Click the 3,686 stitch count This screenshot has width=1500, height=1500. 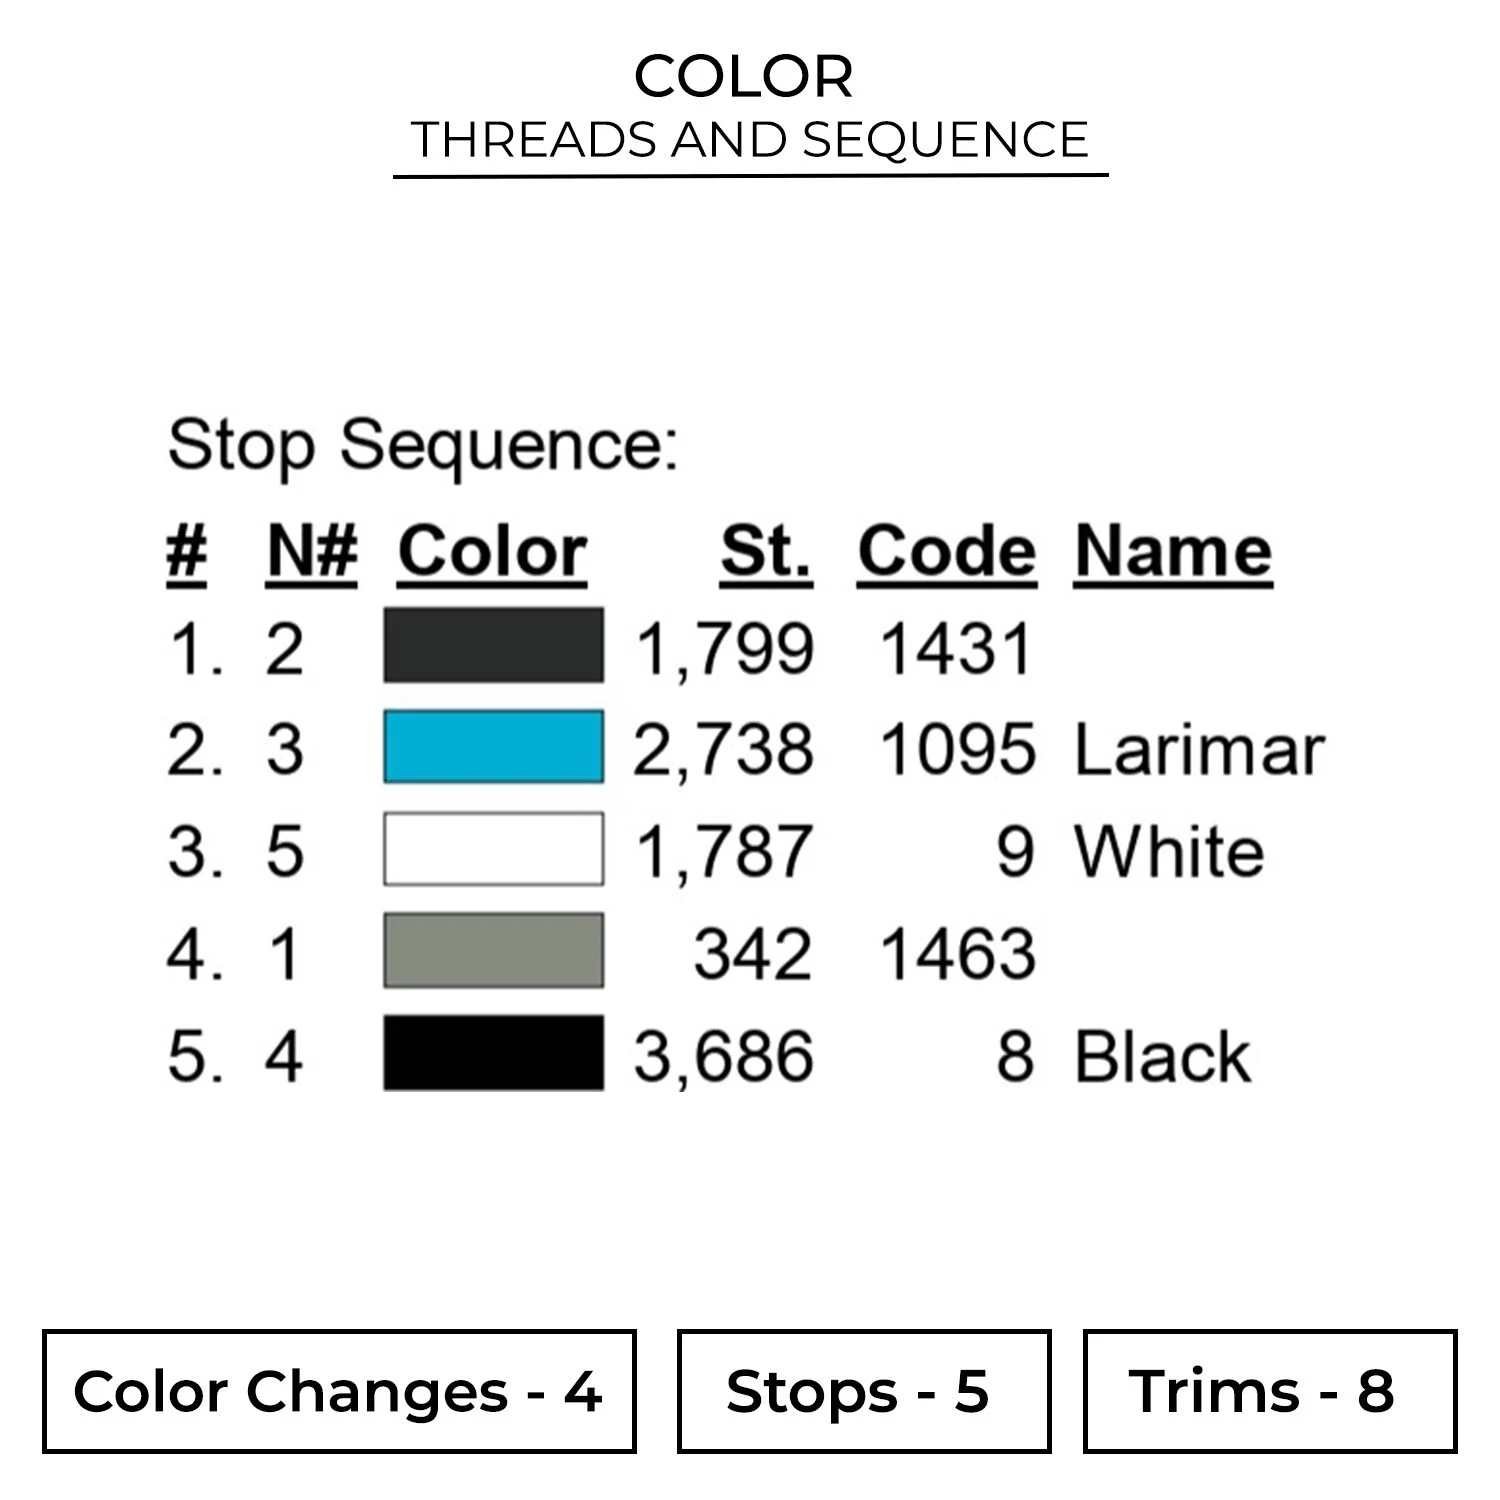click(x=724, y=1057)
